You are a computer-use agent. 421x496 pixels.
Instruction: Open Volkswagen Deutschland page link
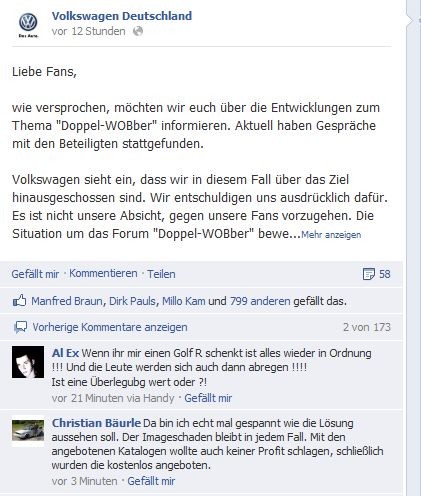coord(122,16)
